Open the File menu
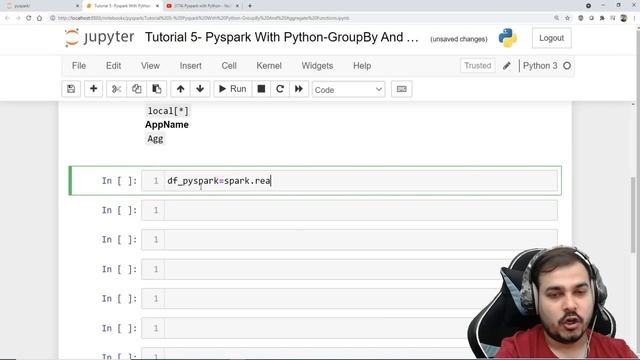The image size is (640, 360). click(x=79, y=66)
